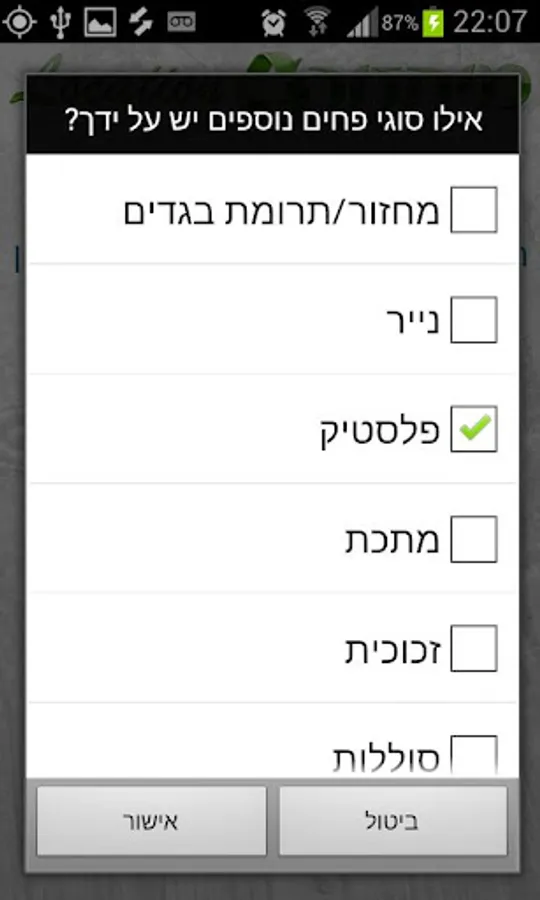Image resolution: width=540 pixels, height=900 pixels.
Task: Tap the 22:07 clock in status bar
Action: click(x=490, y=22)
